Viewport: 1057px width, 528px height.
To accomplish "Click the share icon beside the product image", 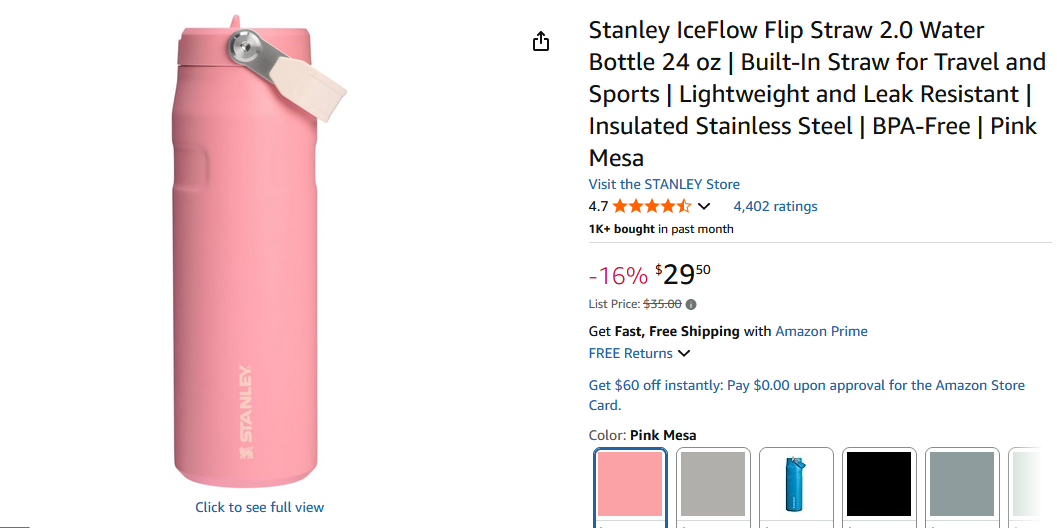I will [541, 41].
